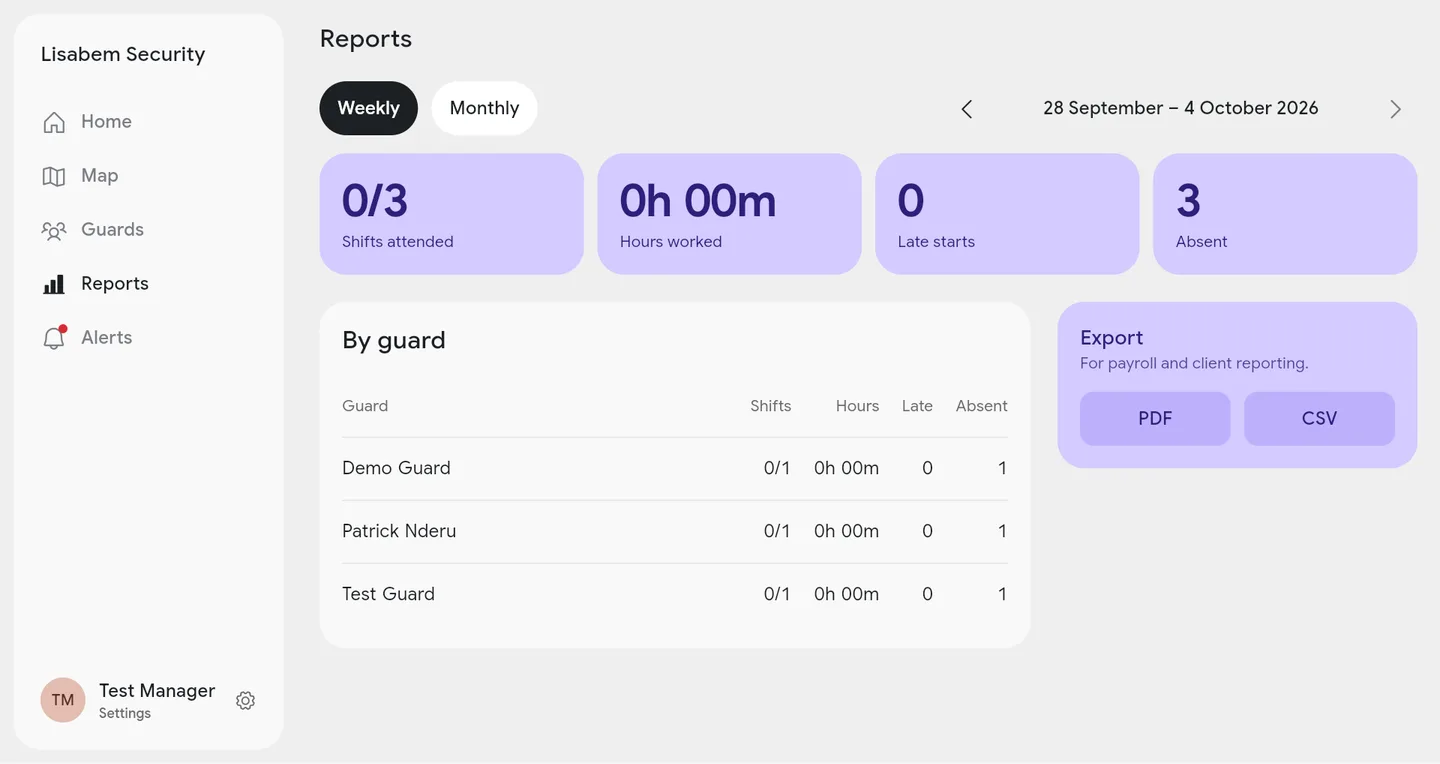Open Alerts from the sidebar menu
Screen dimensions: 1440x764
pyautogui.click(x=107, y=338)
